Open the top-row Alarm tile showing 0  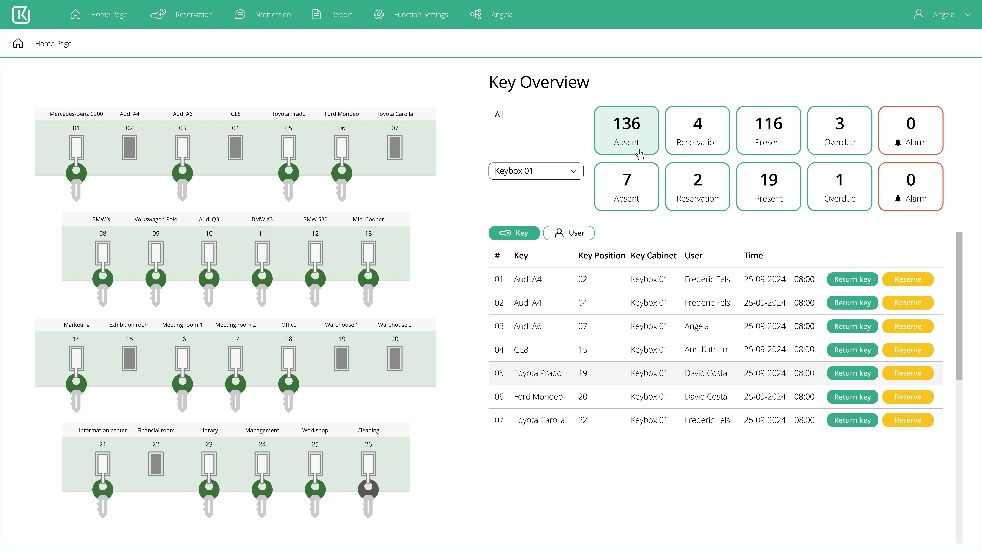(x=910, y=131)
